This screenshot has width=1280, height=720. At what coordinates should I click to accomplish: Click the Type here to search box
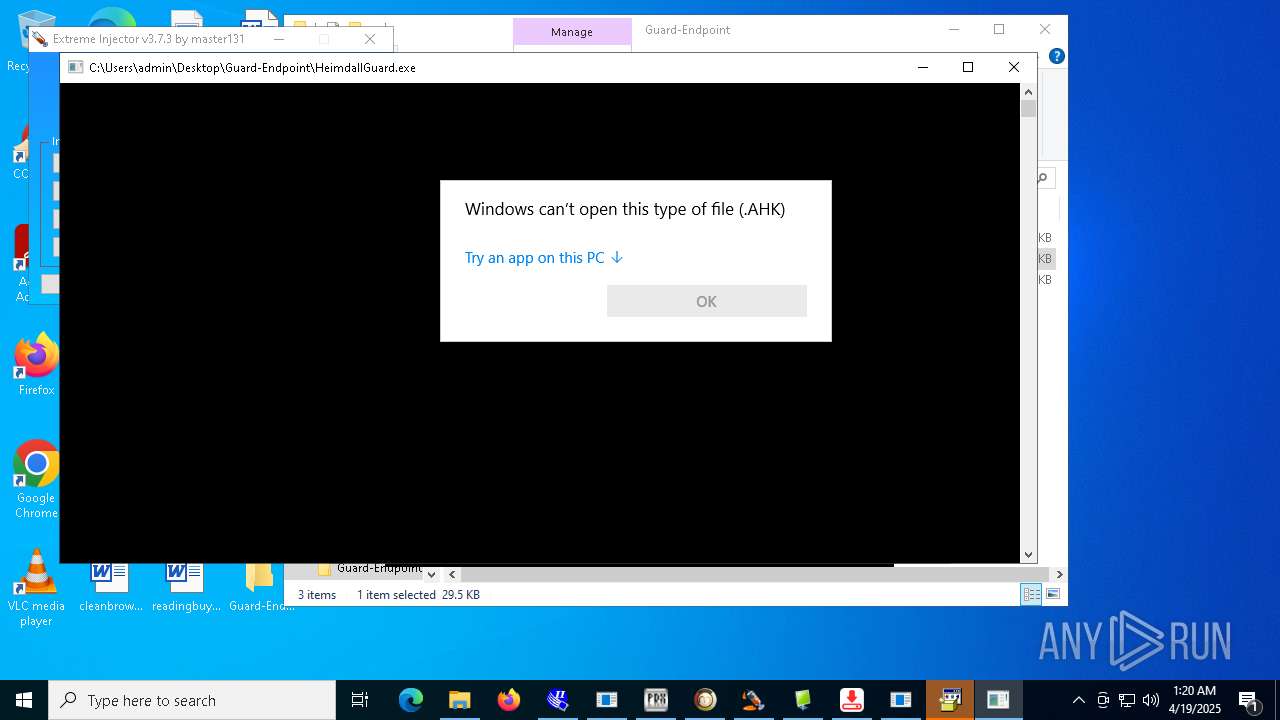pos(192,700)
